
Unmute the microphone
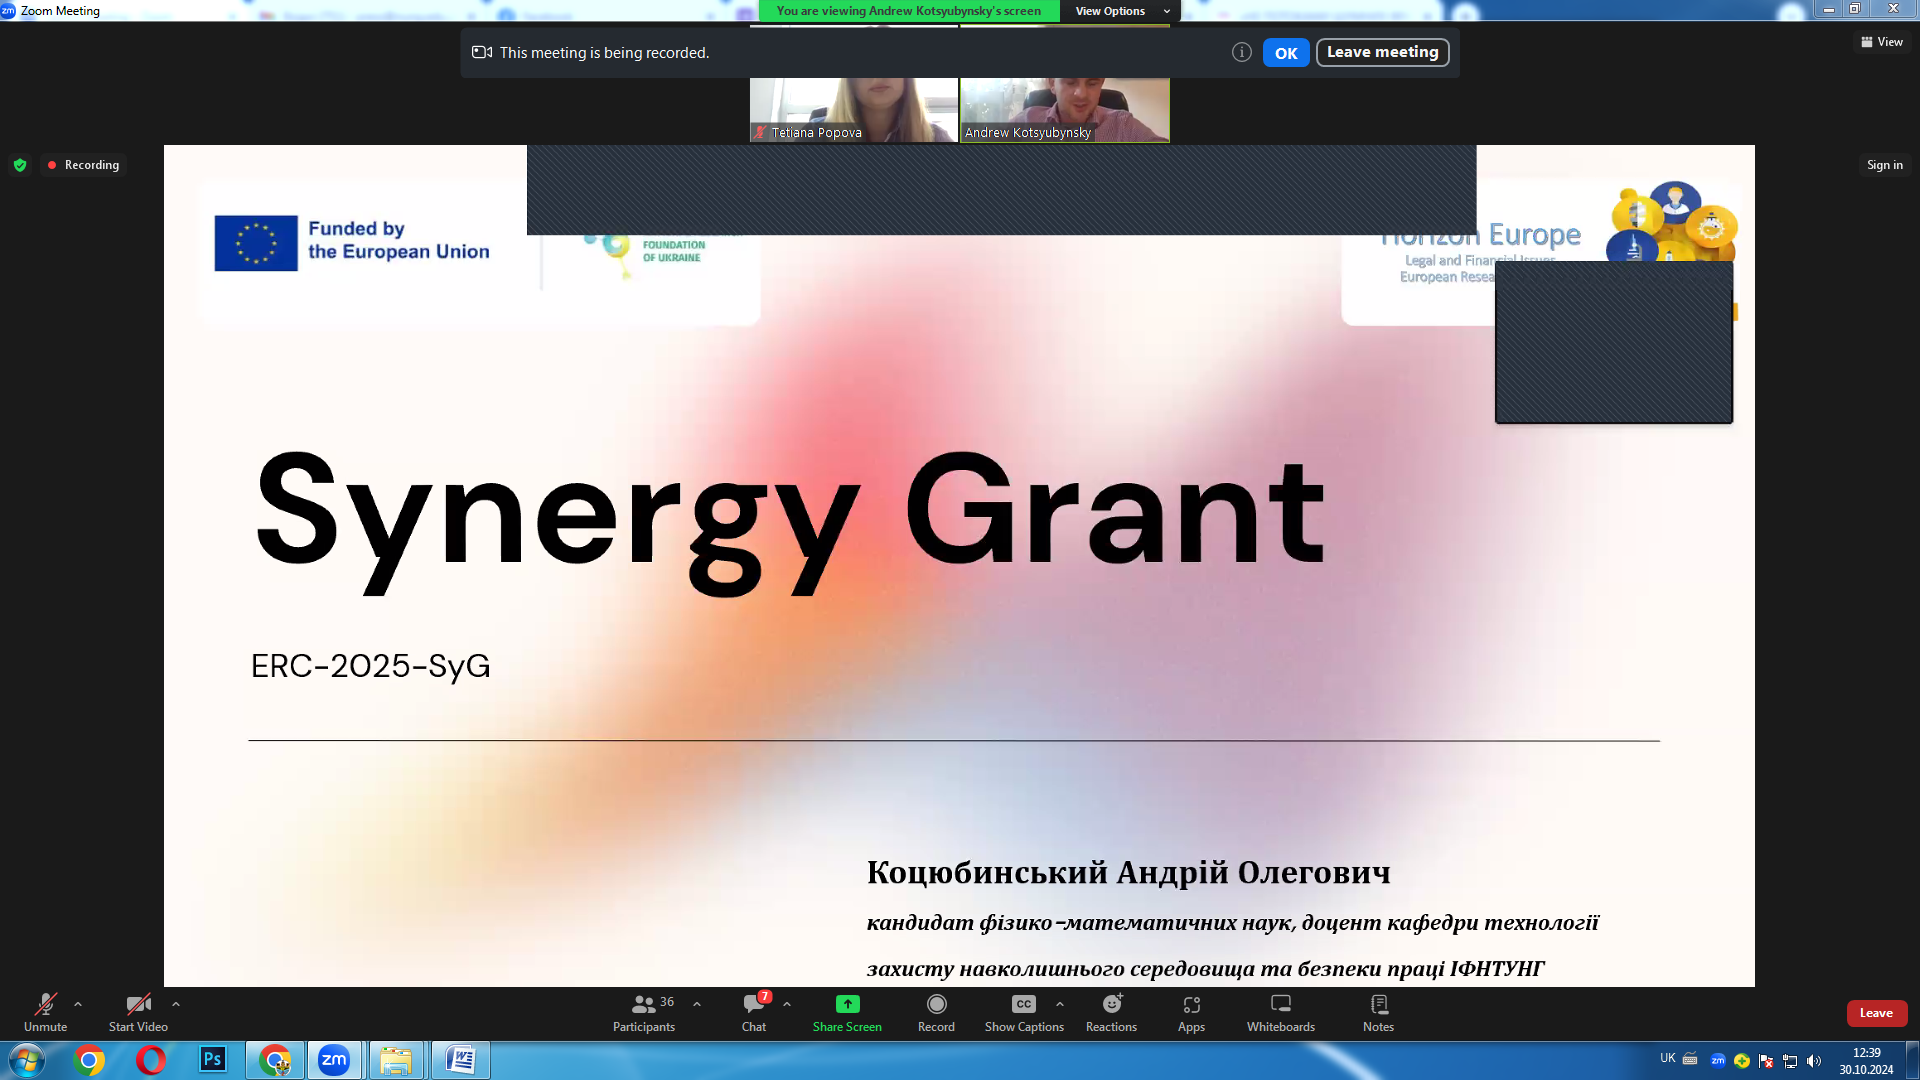(46, 1012)
